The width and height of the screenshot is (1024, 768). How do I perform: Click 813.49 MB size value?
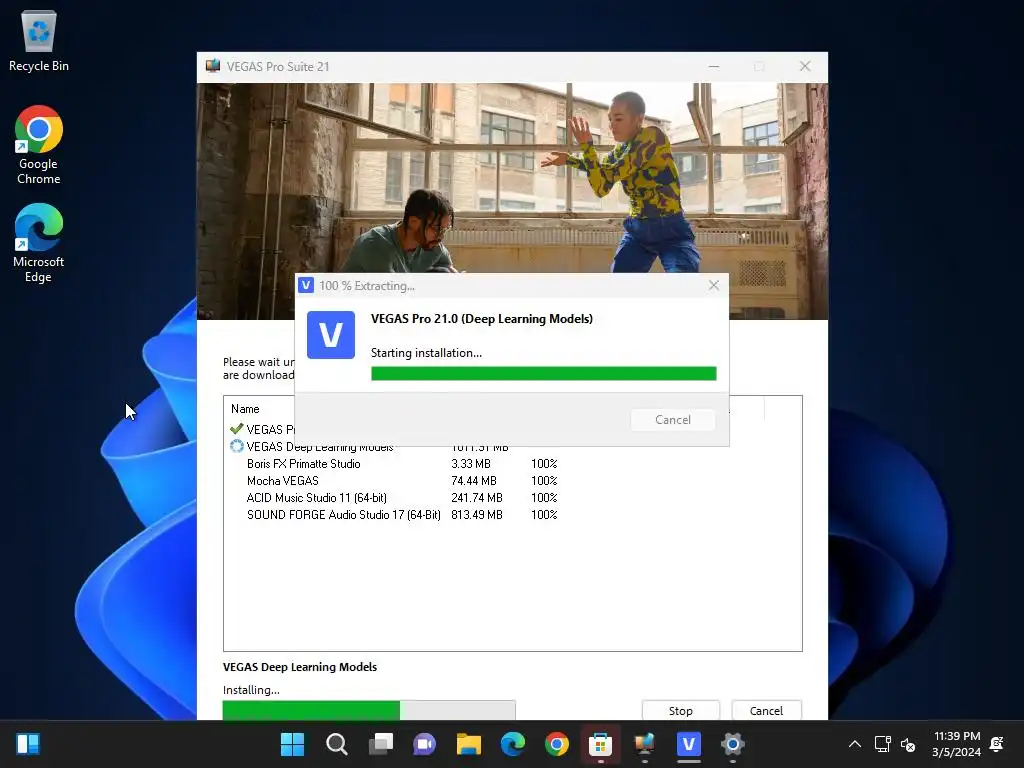(x=477, y=515)
